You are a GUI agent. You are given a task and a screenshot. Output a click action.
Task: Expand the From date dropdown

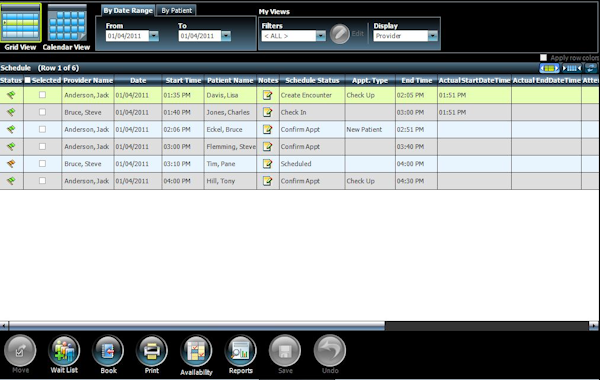click(154, 36)
